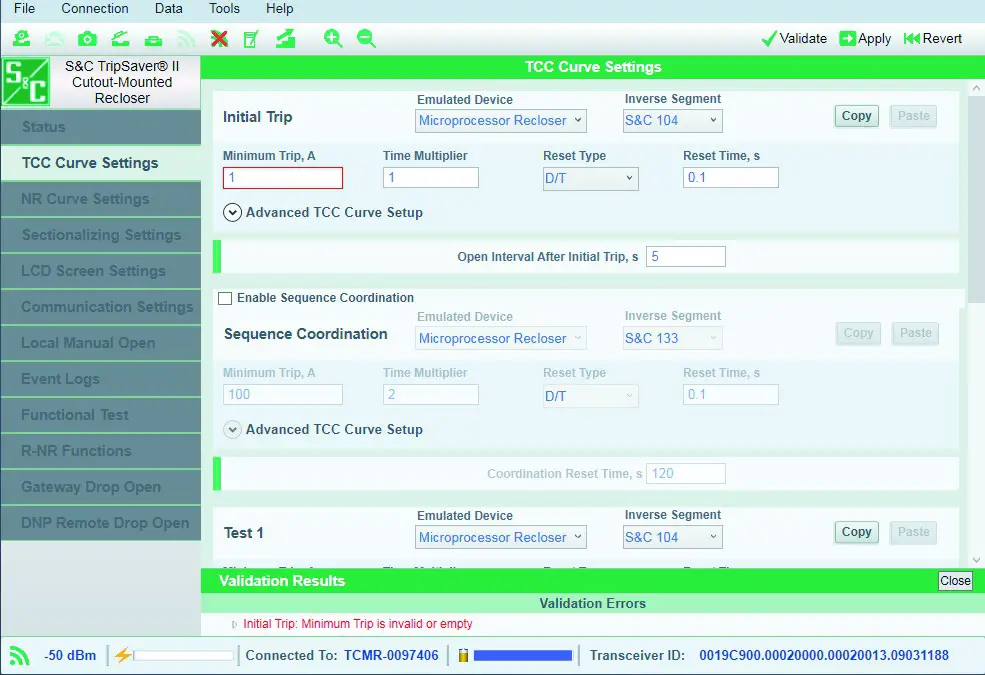Image resolution: width=985 pixels, height=675 pixels.
Task: Click the first toolbar icon with a checkmark badge
Action: pyautogui.click(x=22, y=39)
